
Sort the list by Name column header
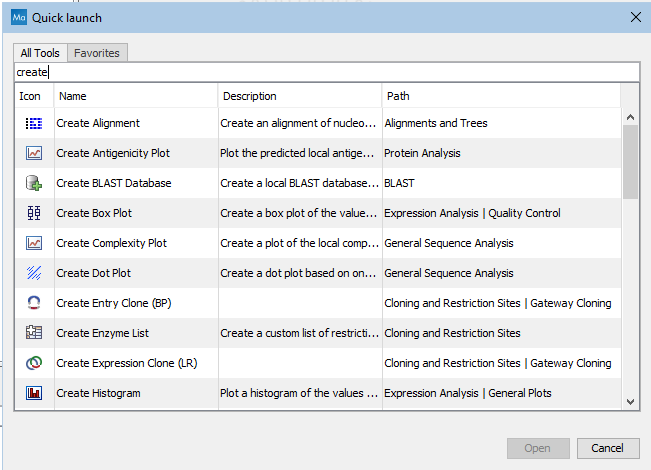[x=136, y=96]
